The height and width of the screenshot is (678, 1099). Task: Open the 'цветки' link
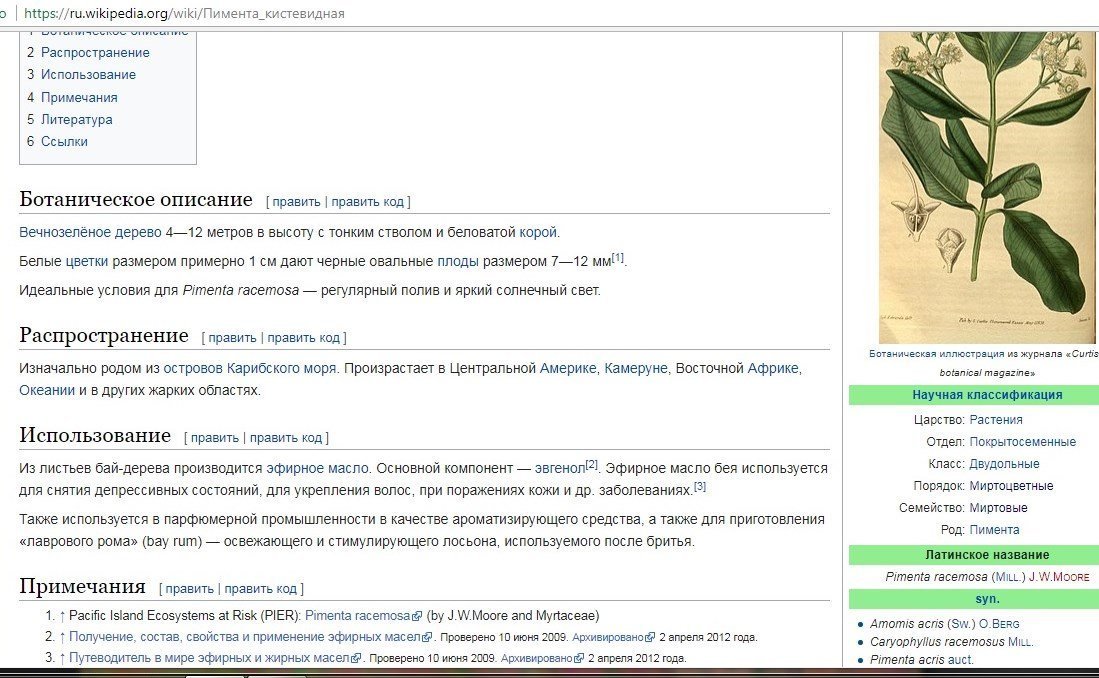pos(87,262)
